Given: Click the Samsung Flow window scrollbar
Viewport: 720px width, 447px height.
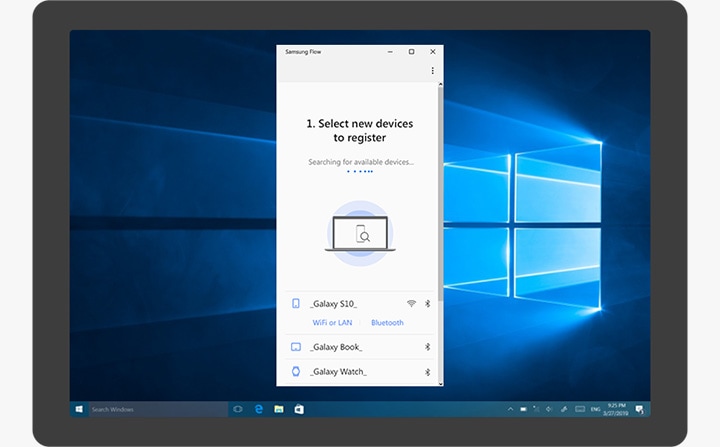Looking at the screenshot, I should point(440,180).
